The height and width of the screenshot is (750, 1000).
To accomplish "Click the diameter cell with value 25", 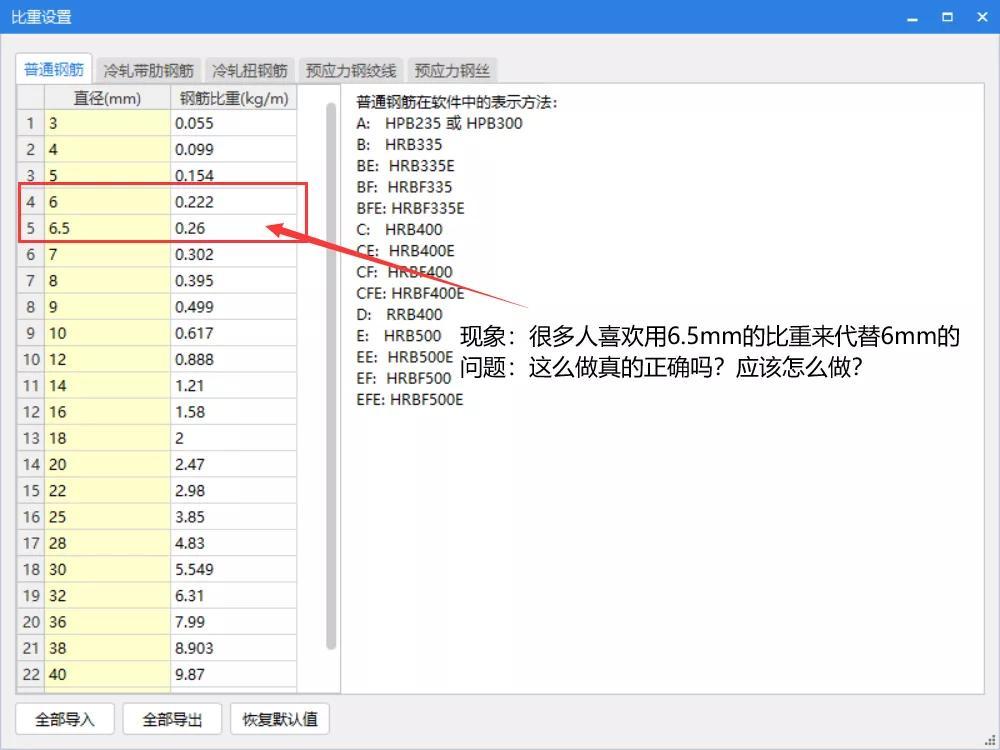I will coord(107,517).
